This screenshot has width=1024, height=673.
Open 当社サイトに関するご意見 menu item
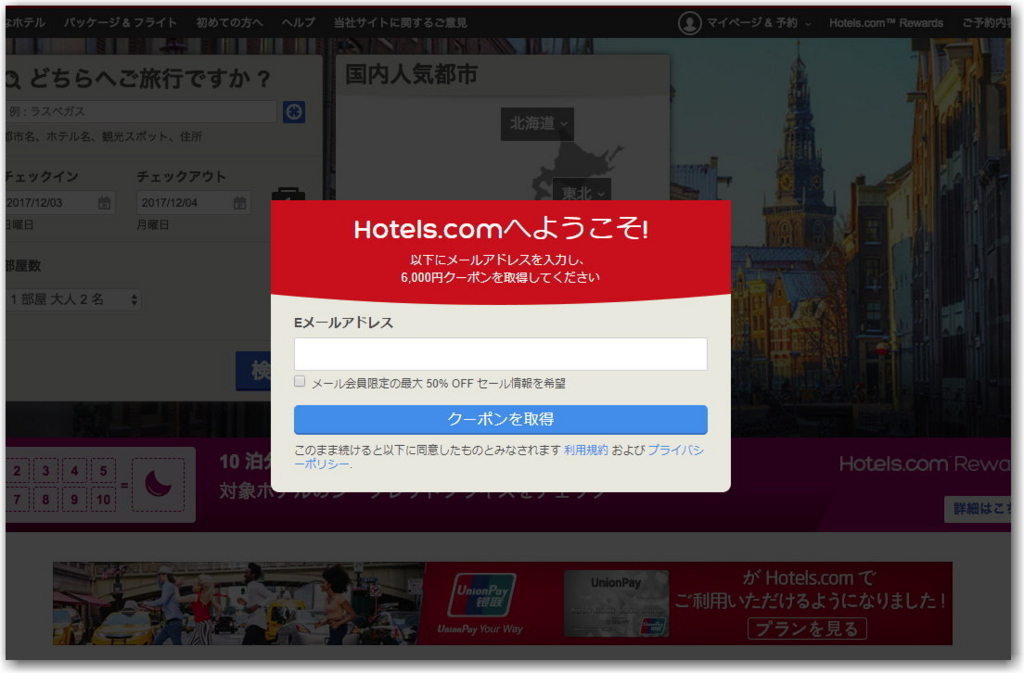click(x=400, y=23)
